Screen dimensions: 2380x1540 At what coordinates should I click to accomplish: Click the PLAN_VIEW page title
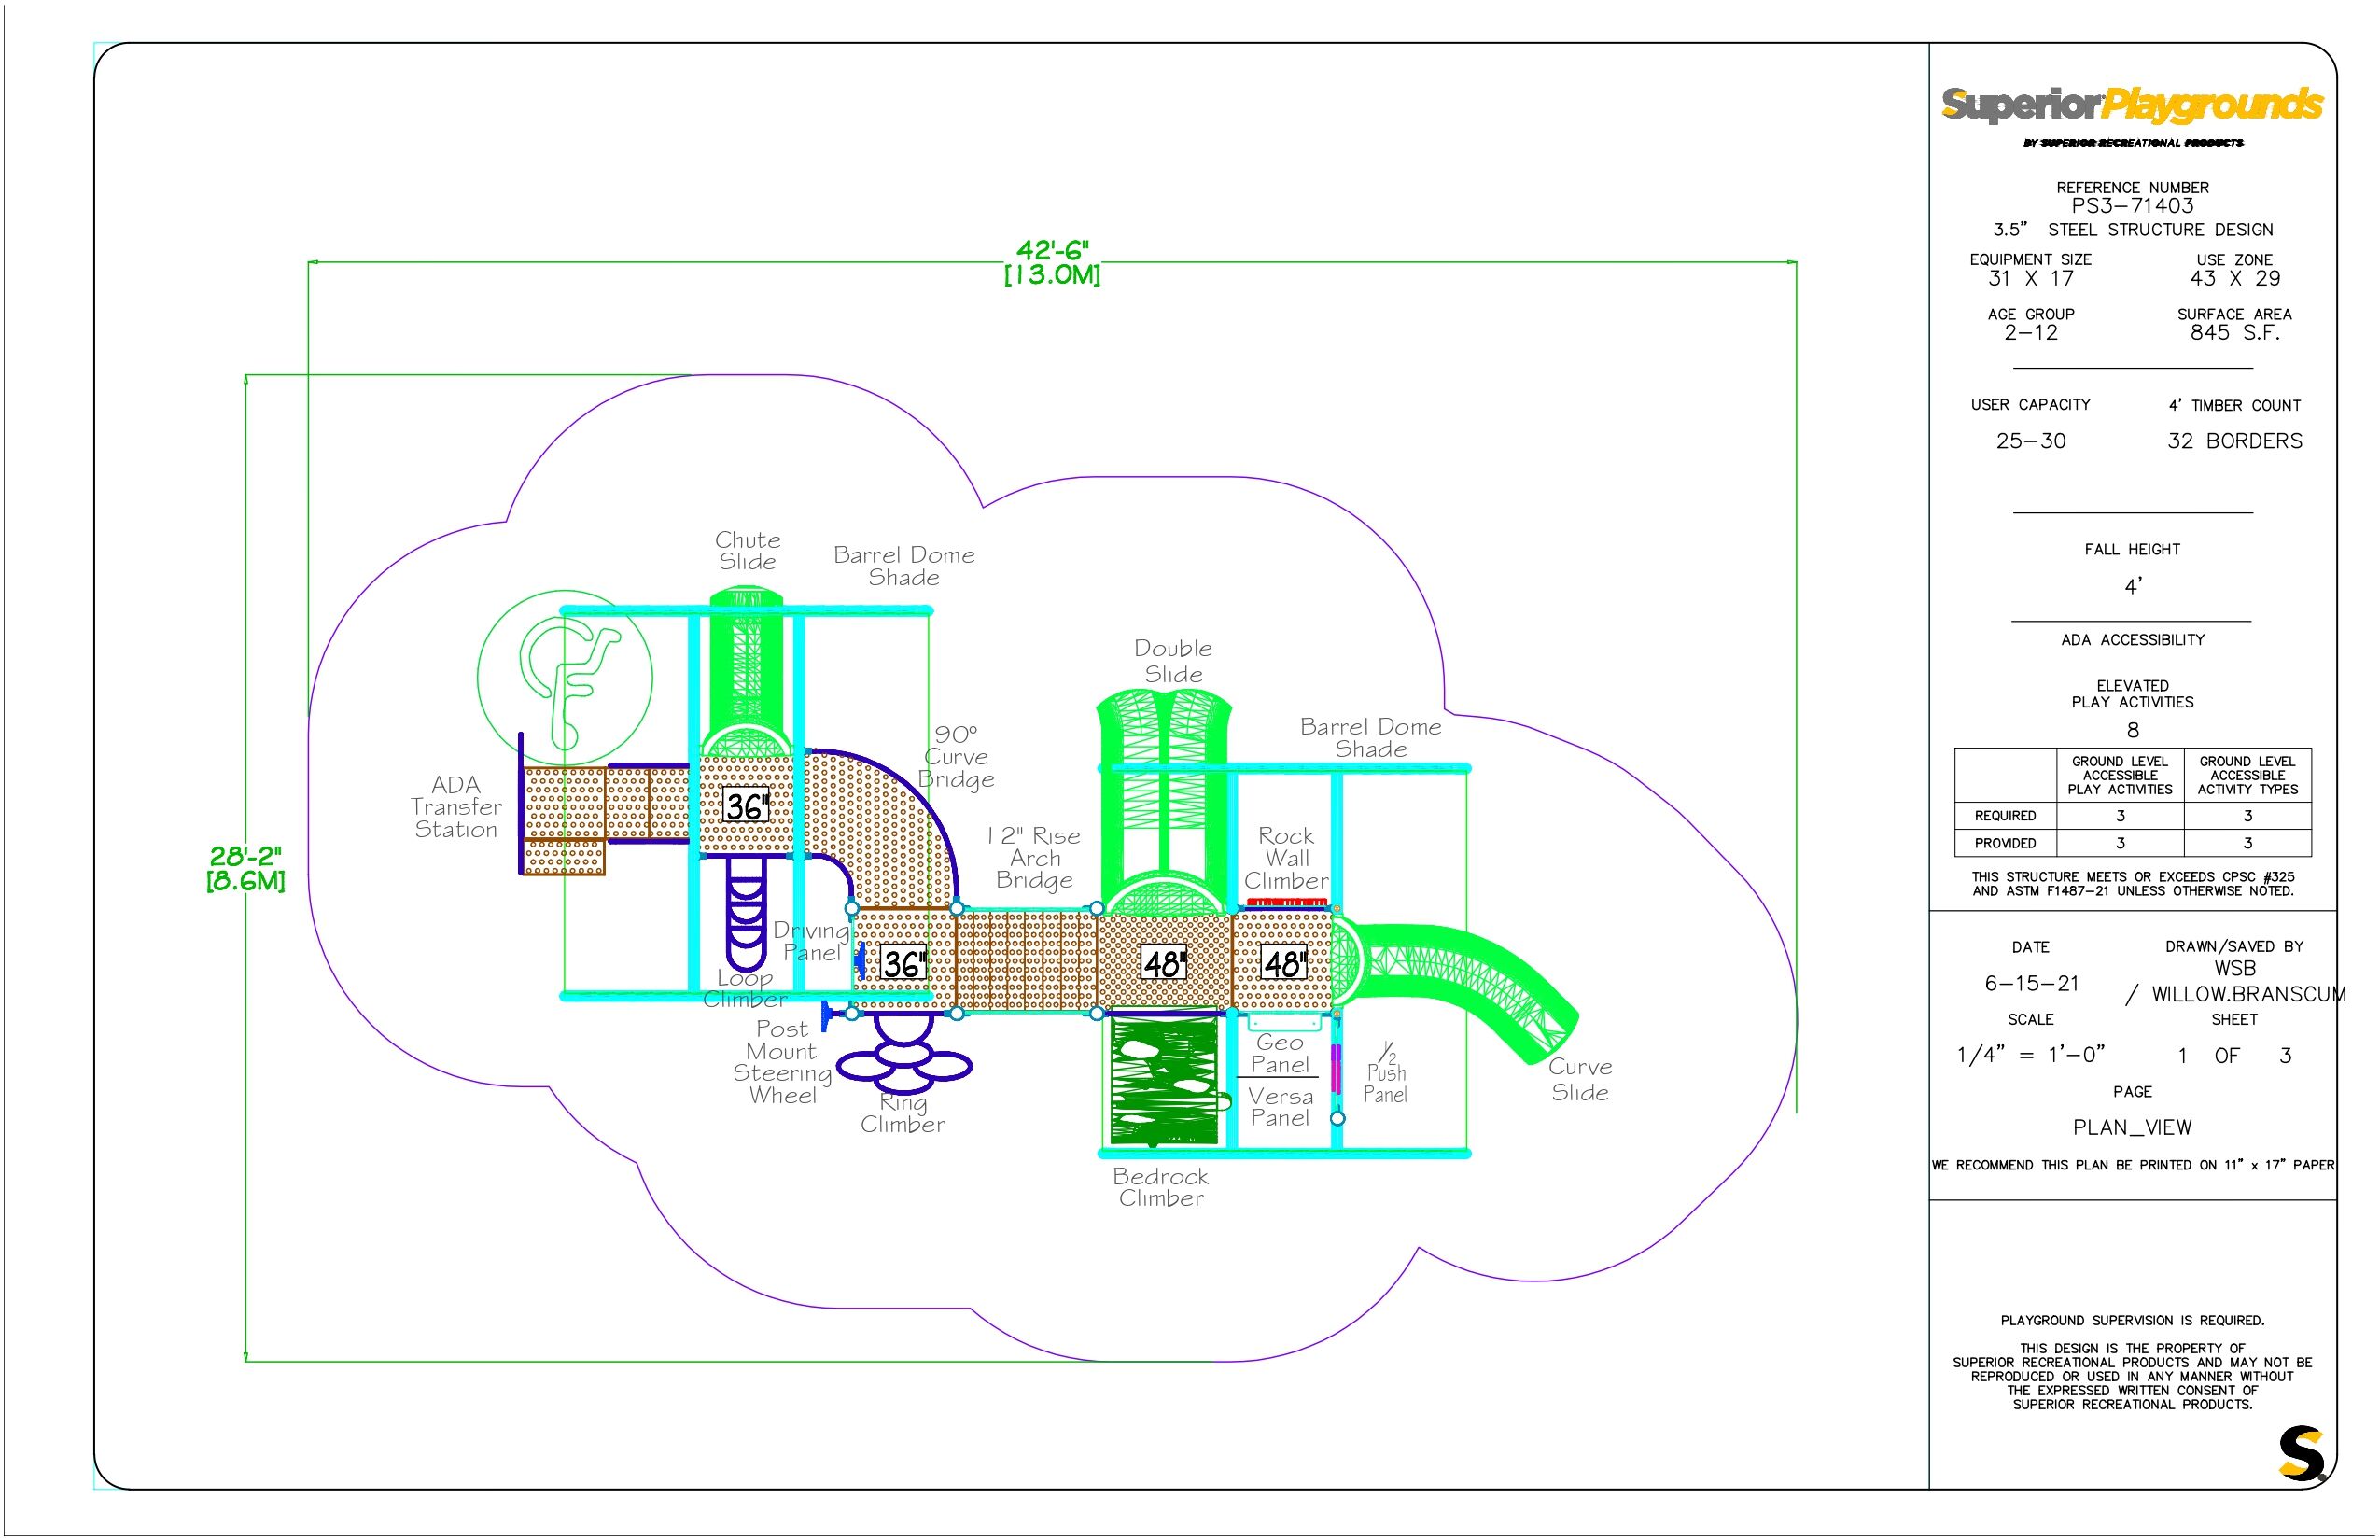click(2132, 1128)
